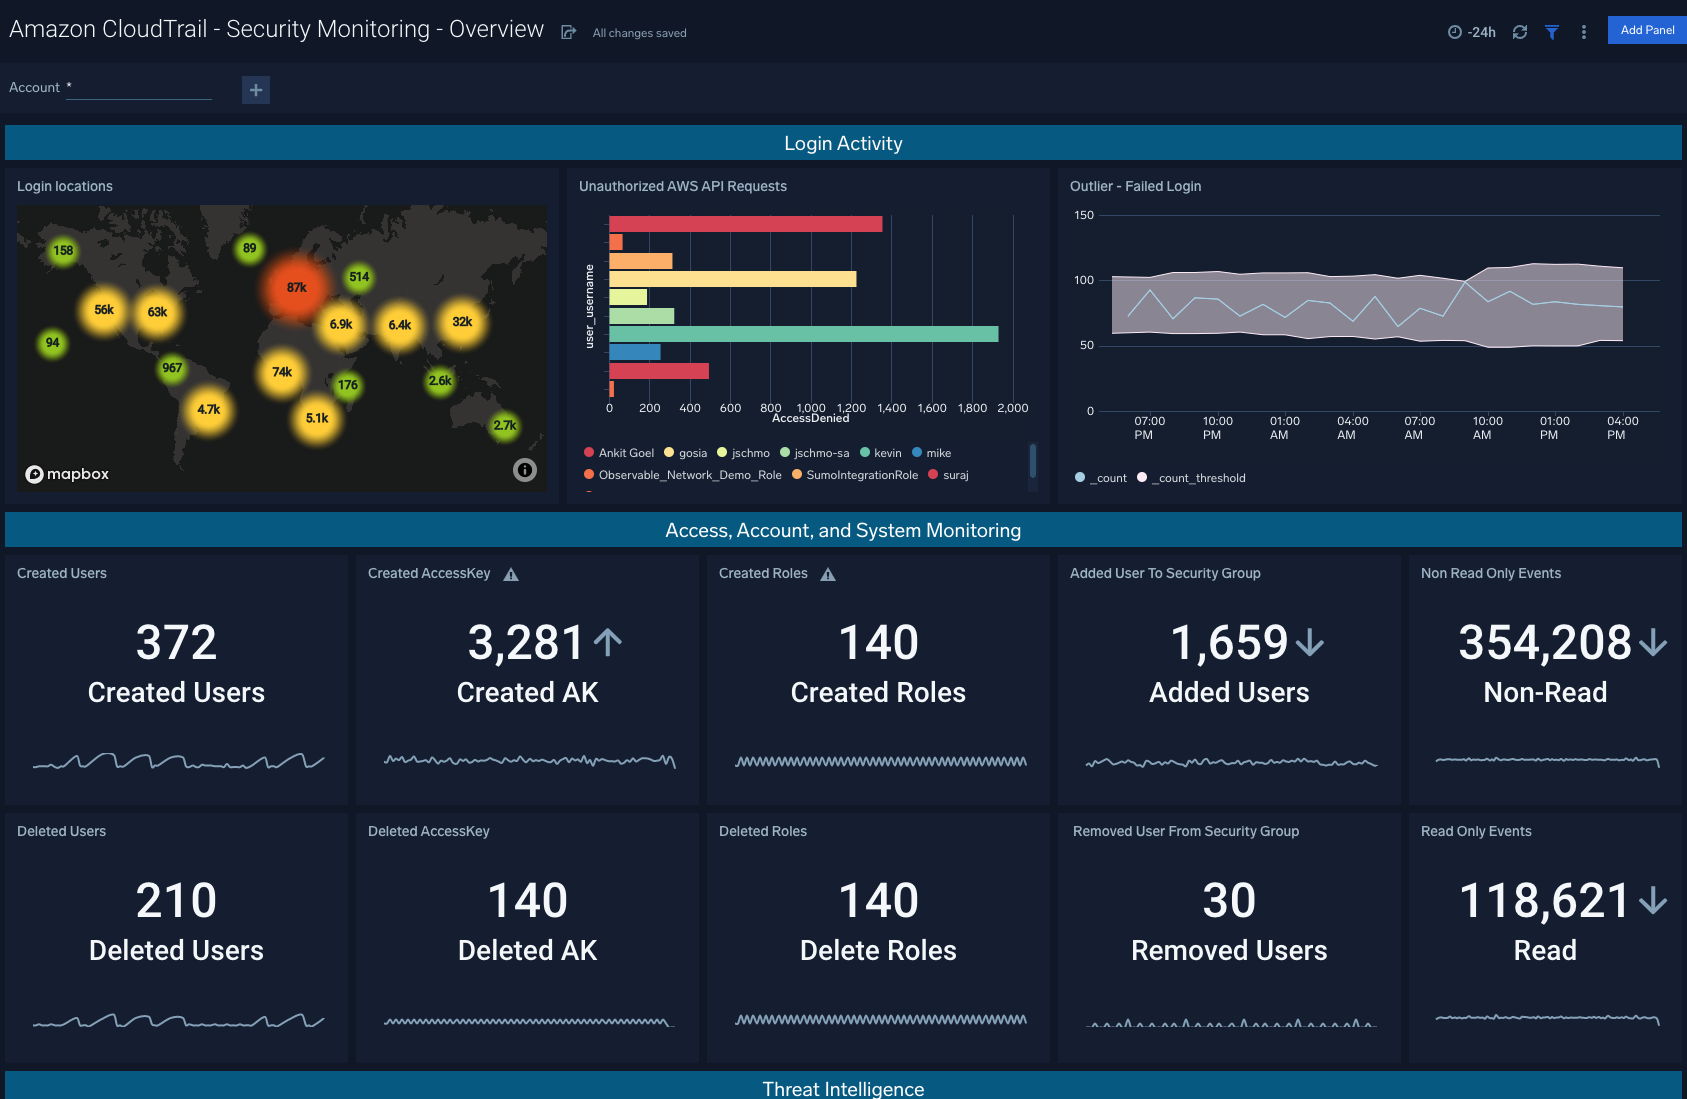The height and width of the screenshot is (1099, 1687).
Task: Click the warning icon on Created AccessKey panel
Action: pyautogui.click(x=511, y=573)
